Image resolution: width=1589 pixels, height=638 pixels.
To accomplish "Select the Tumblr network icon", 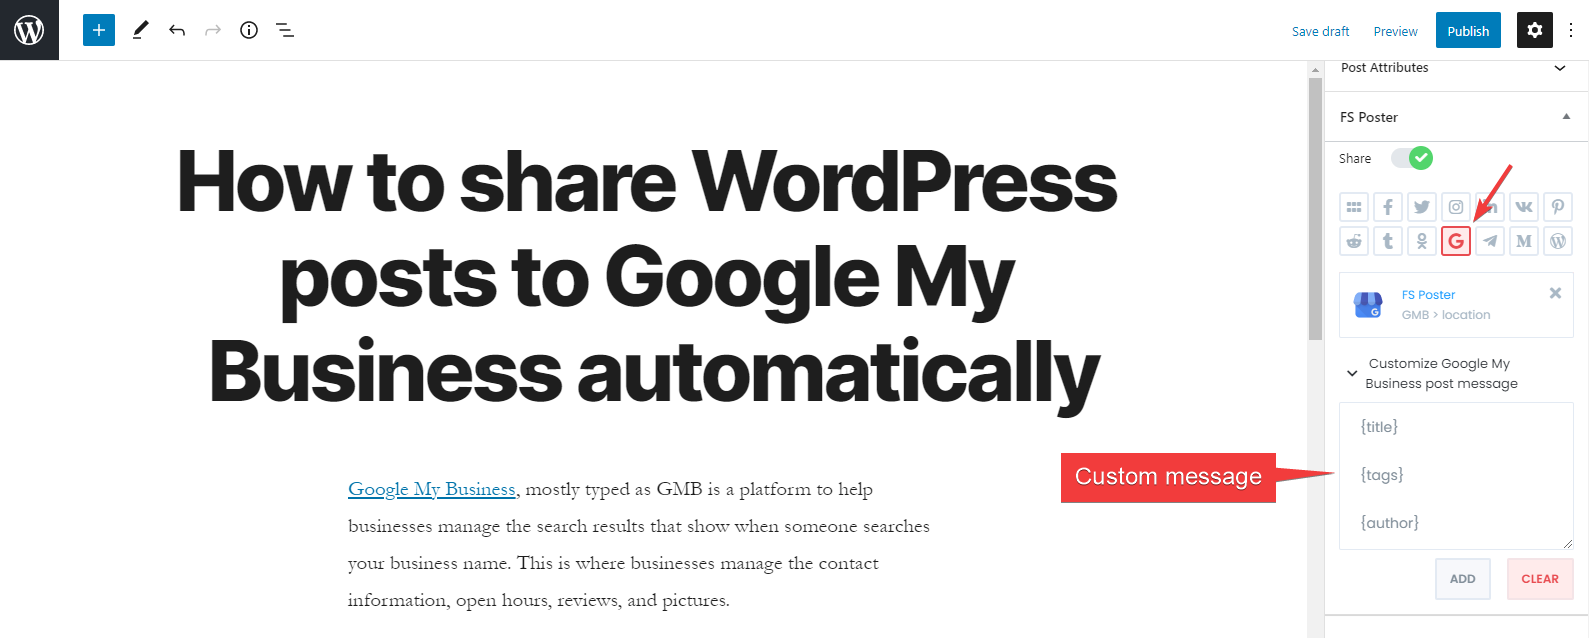I will click(1388, 241).
